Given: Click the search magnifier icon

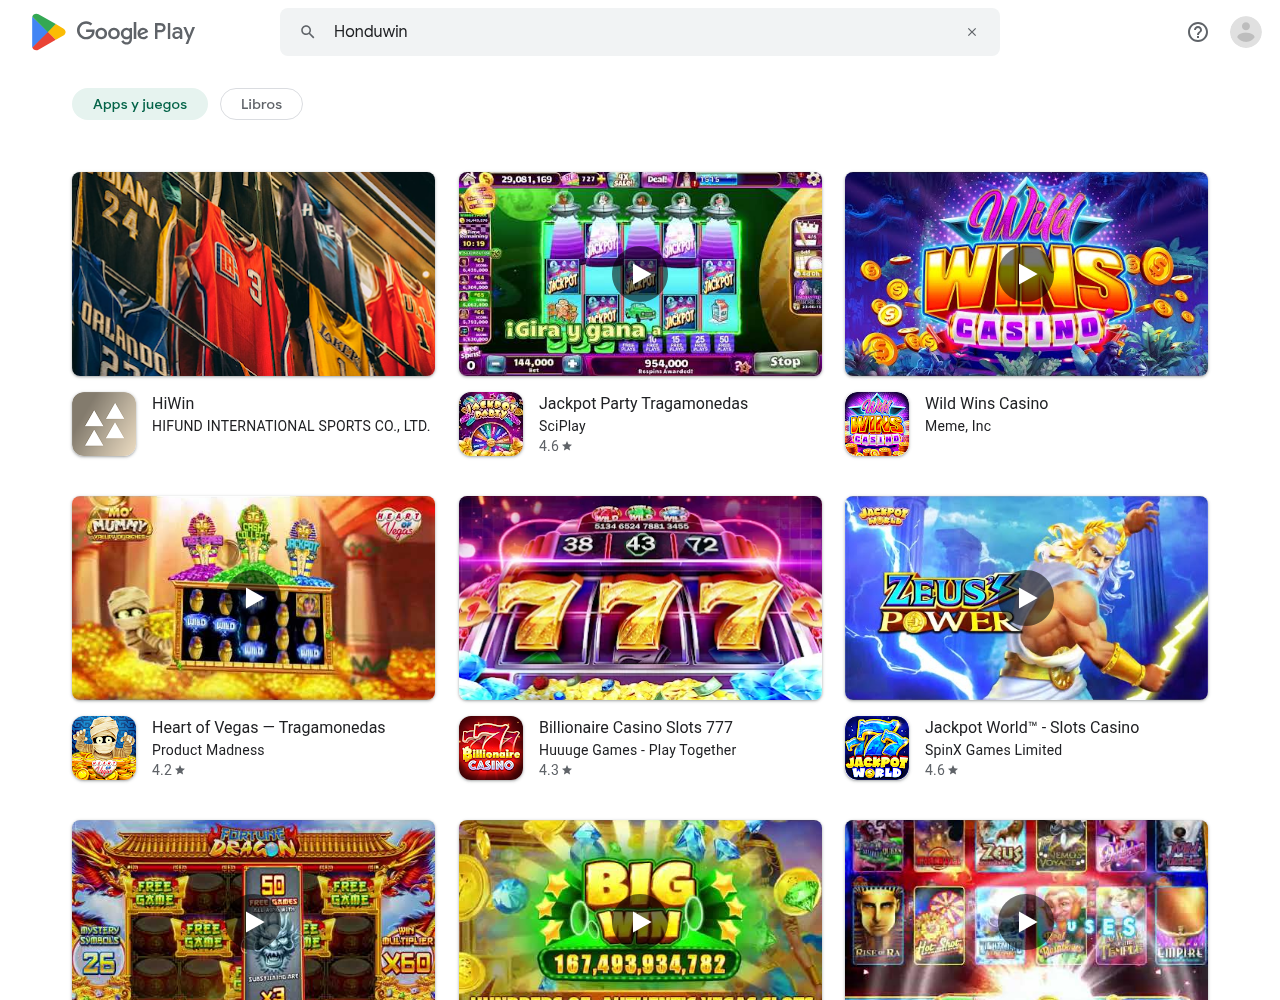Looking at the screenshot, I should click(x=308, y=32).
